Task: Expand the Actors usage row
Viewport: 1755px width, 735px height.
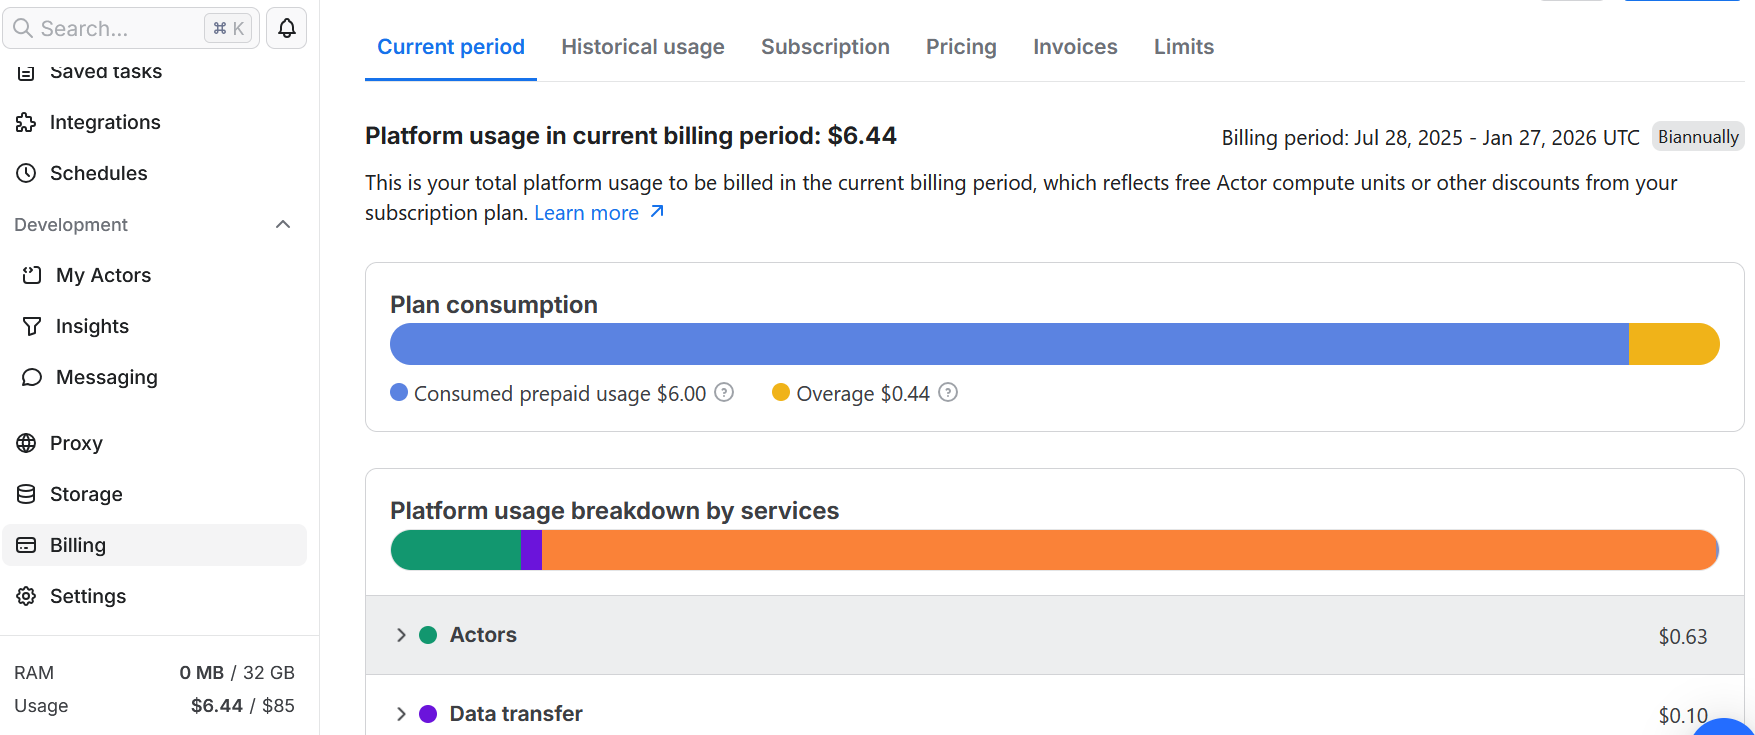Action: (401, 635)
